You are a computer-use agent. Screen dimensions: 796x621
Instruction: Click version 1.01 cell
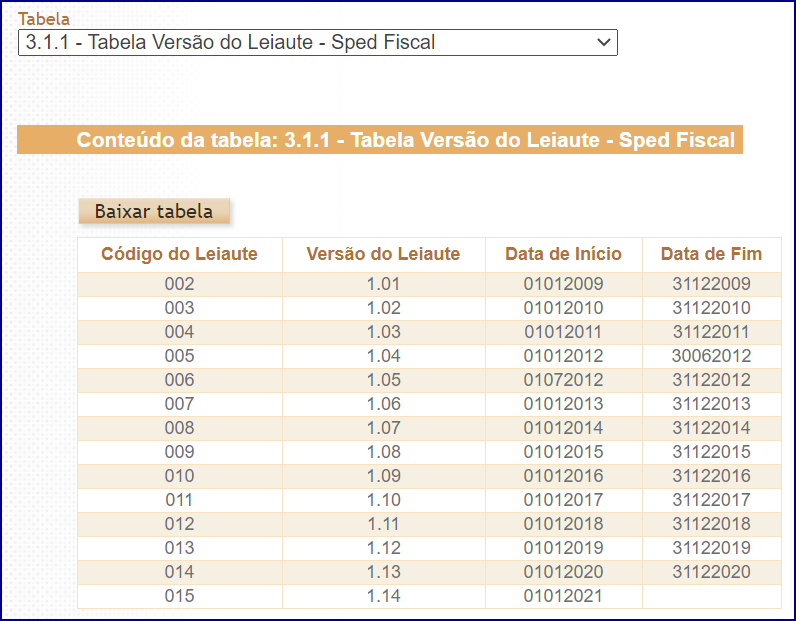point(384,284)
